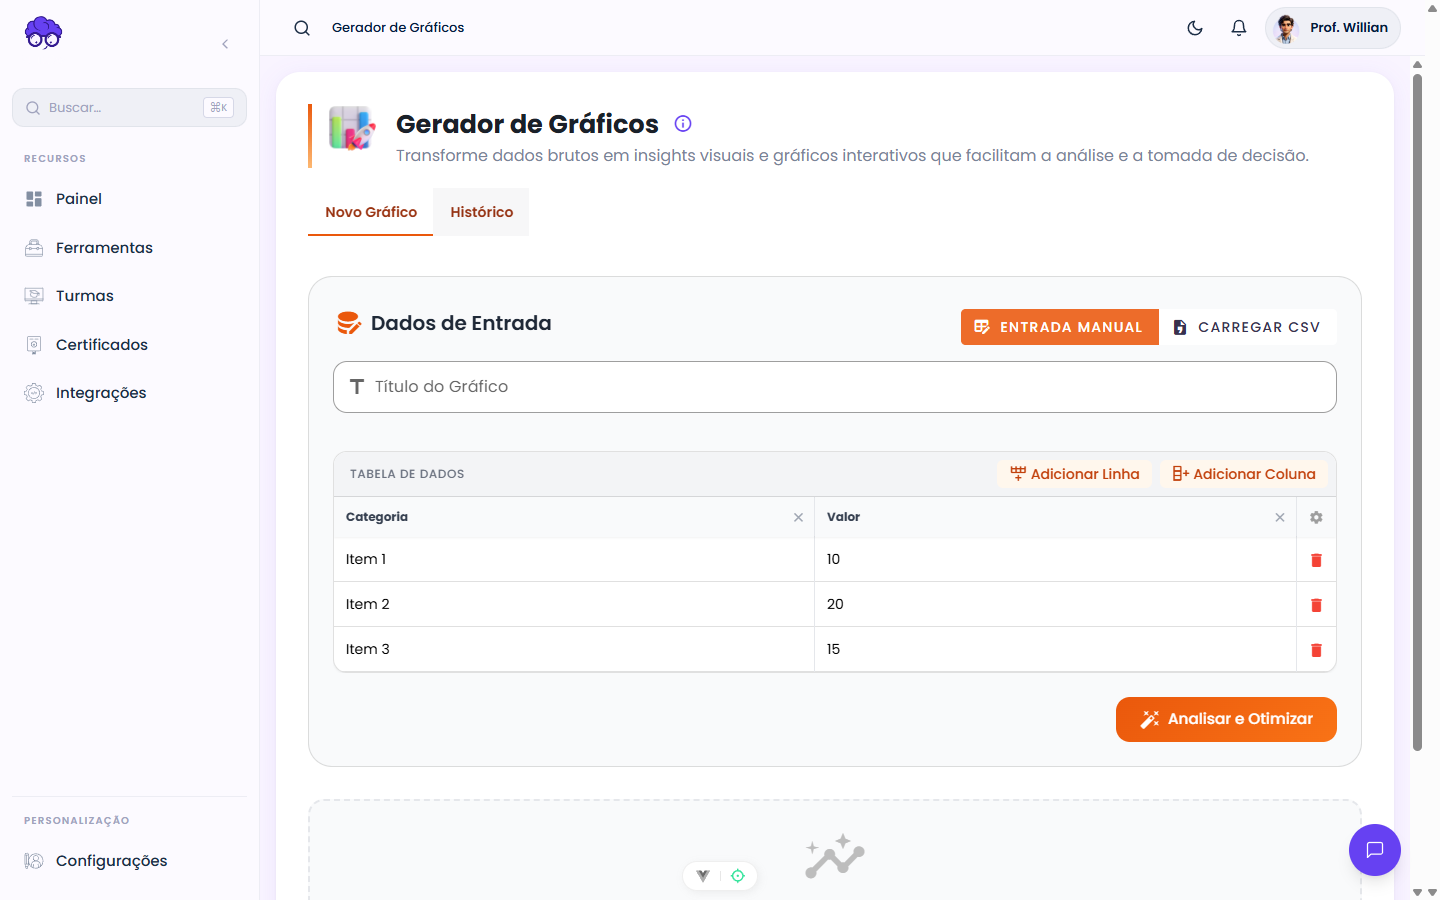Screen dimensions: 1440x900
Task: Open Integrações in the sidebar
Action: [x=129, y=393]
